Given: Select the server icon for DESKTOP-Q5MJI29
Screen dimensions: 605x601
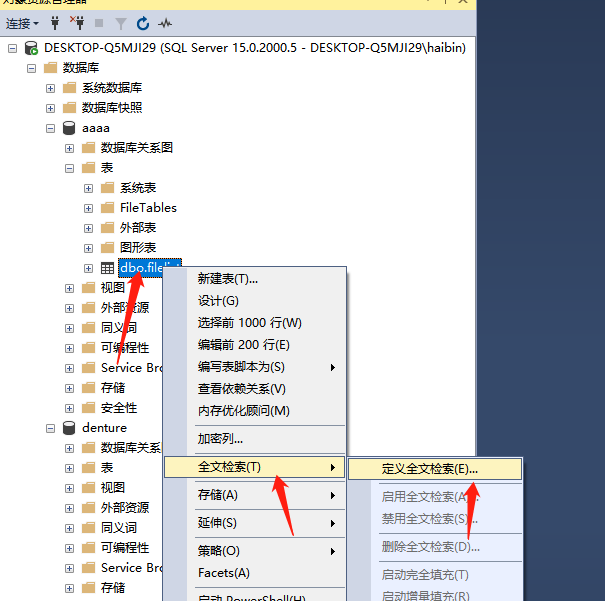Looking at the screenshot, I should point(31,48).
